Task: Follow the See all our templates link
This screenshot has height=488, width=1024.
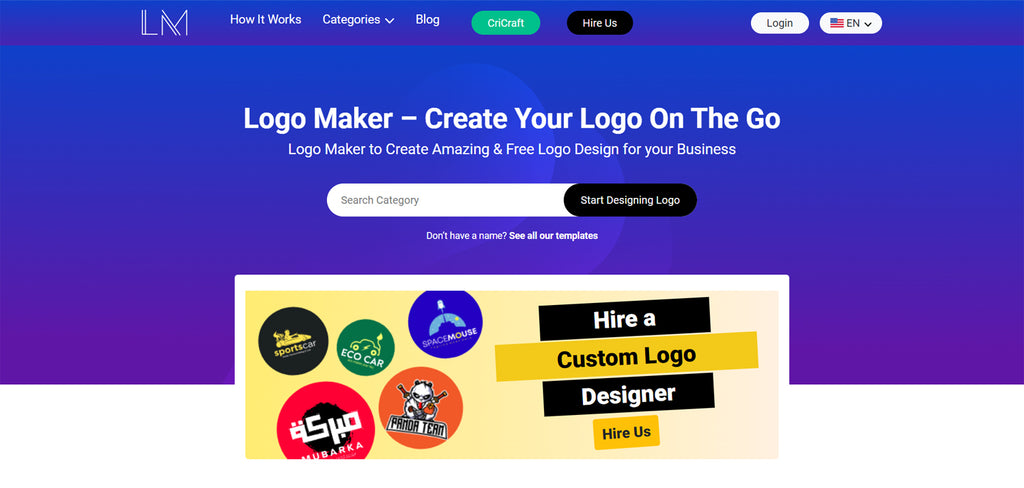Action: tap(553, 236)
